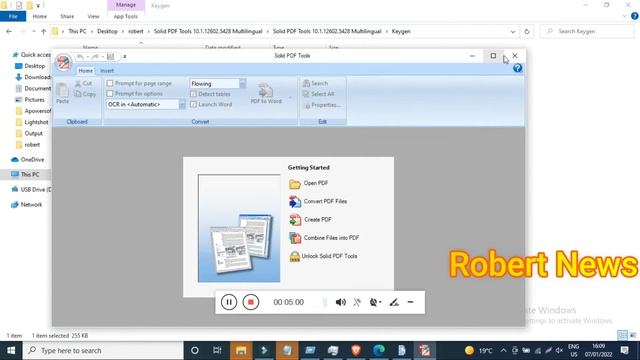
Task: Click the Search Keygen box in Explorer
Action: [x=587, y=31]
